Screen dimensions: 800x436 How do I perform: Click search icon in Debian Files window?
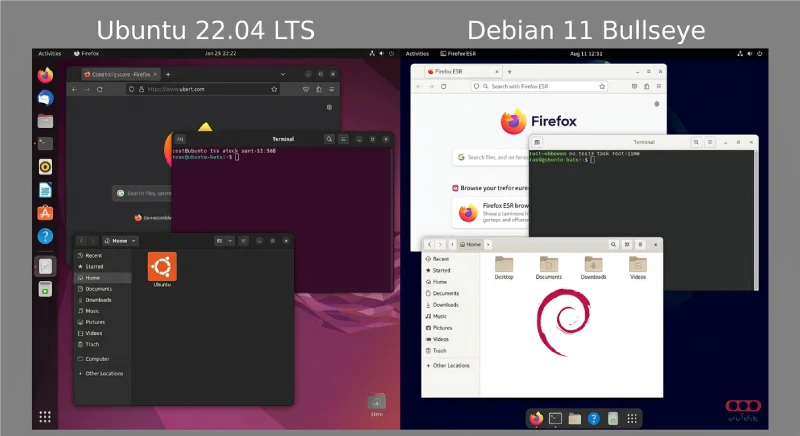coord(613,245)
